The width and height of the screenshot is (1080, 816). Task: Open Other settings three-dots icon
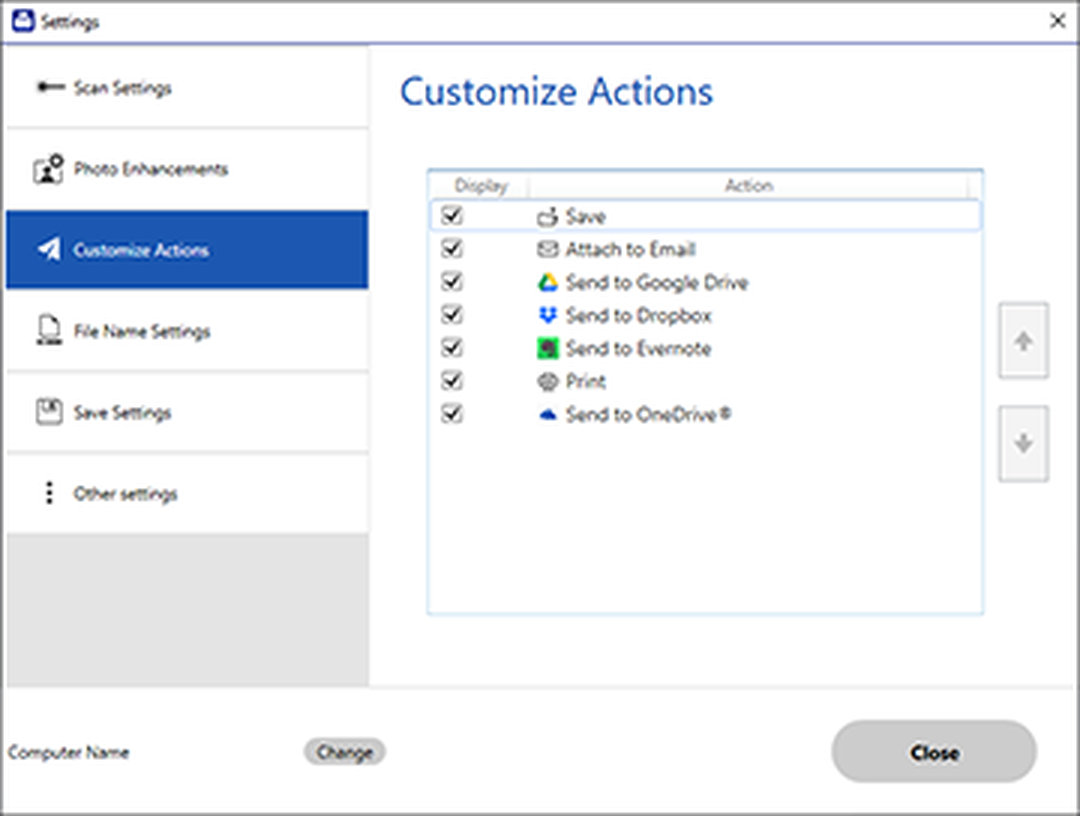tap(49, 493)
